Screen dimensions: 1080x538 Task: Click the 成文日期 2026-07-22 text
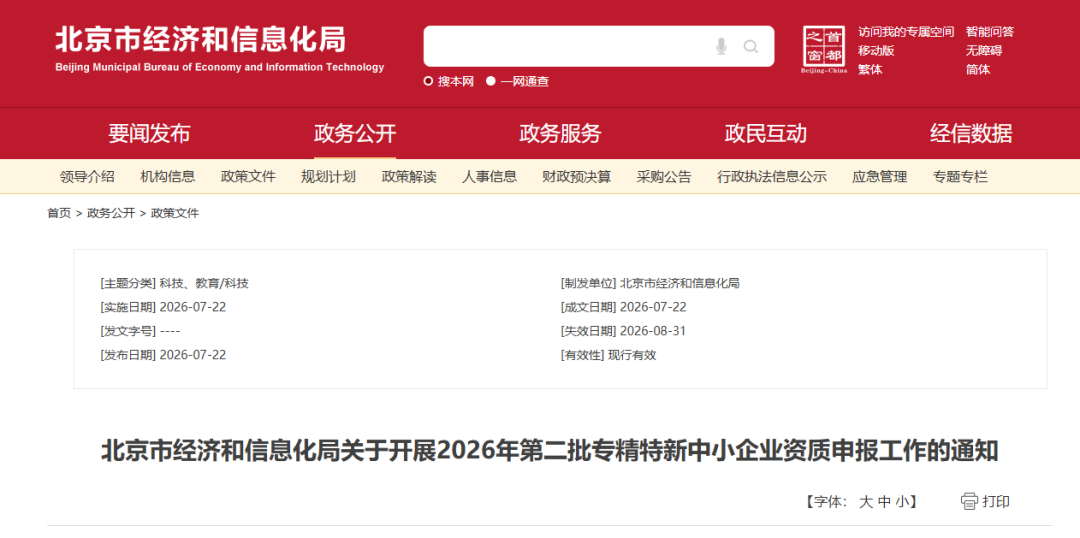(x=623, y=307)
